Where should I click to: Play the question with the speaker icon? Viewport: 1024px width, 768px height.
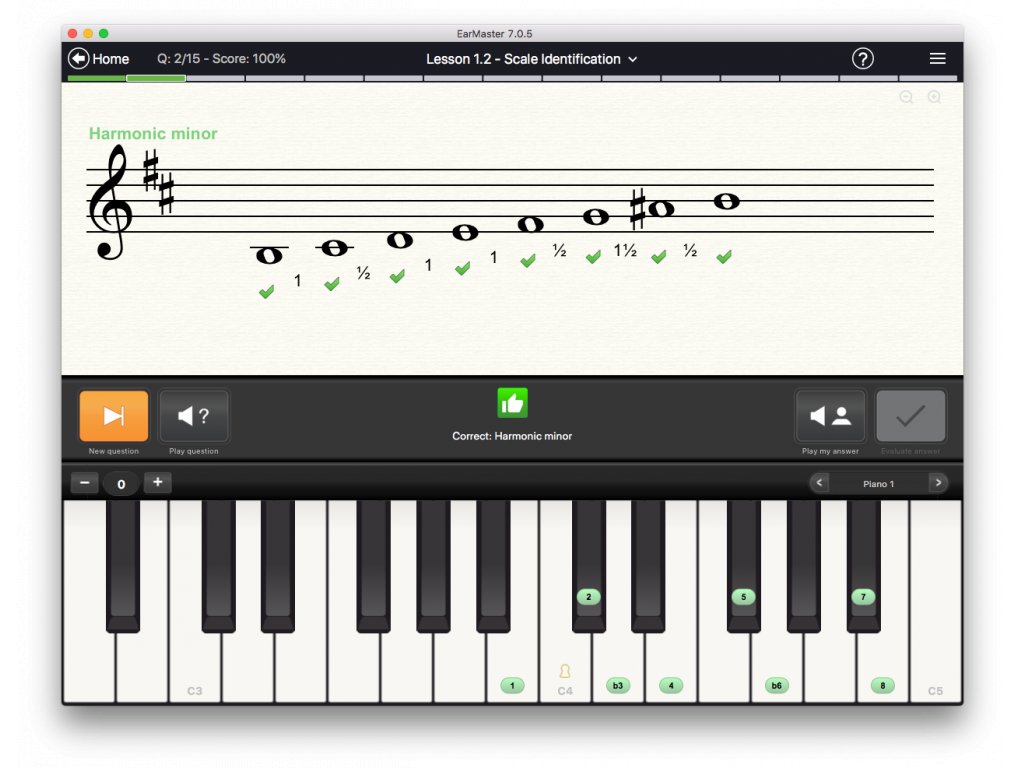pos(194,416)
